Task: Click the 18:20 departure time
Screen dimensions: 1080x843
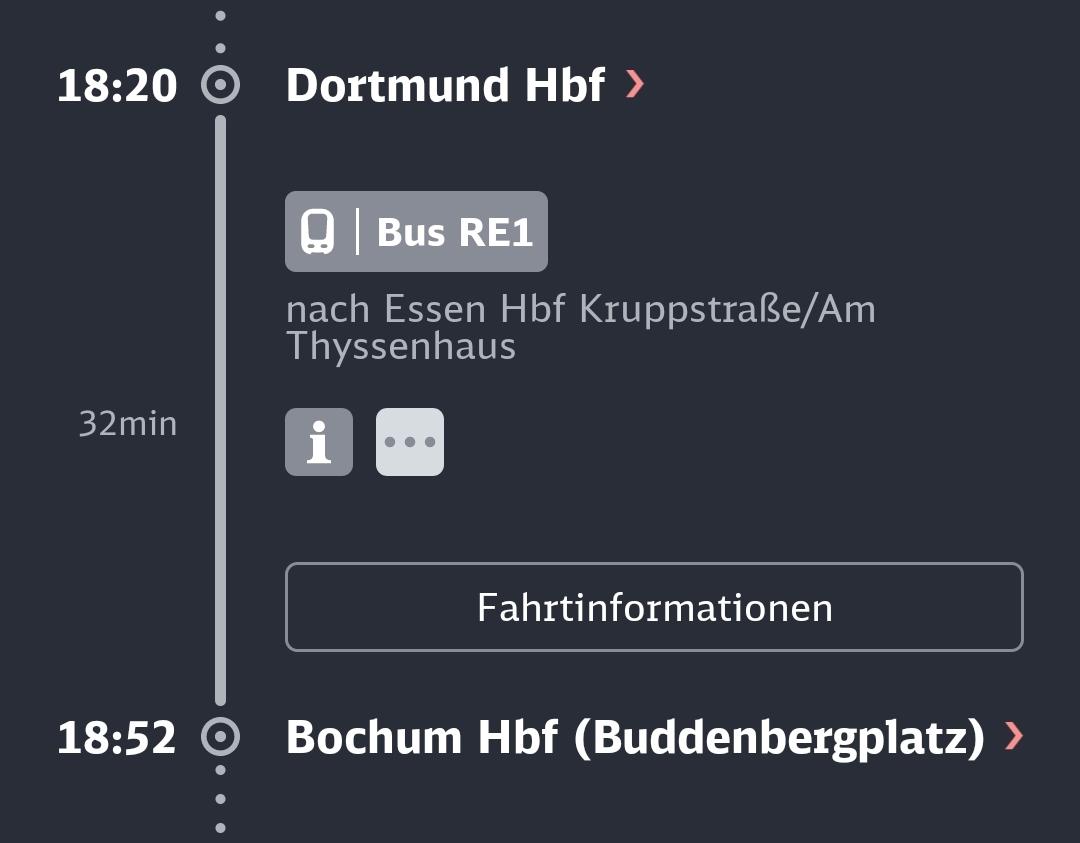Action: (x=117, y=86)
